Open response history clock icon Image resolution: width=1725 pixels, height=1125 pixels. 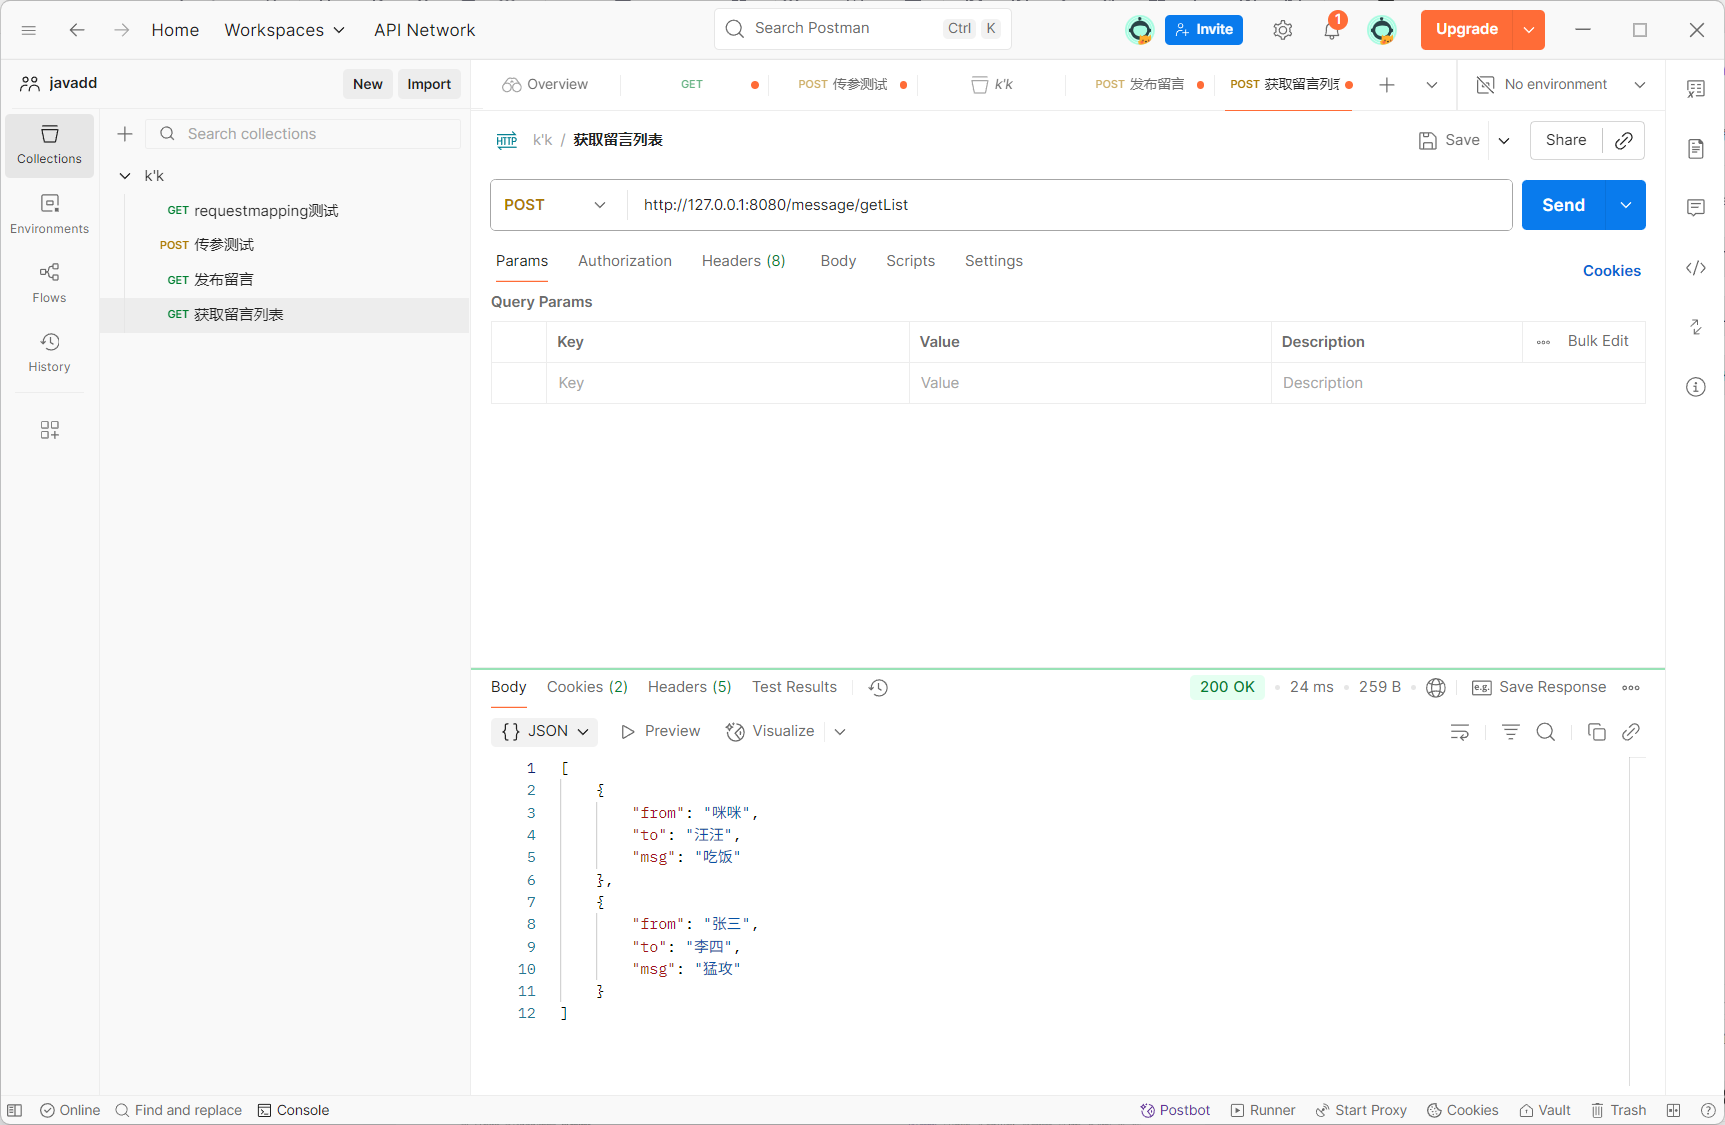tap(878, 688)
